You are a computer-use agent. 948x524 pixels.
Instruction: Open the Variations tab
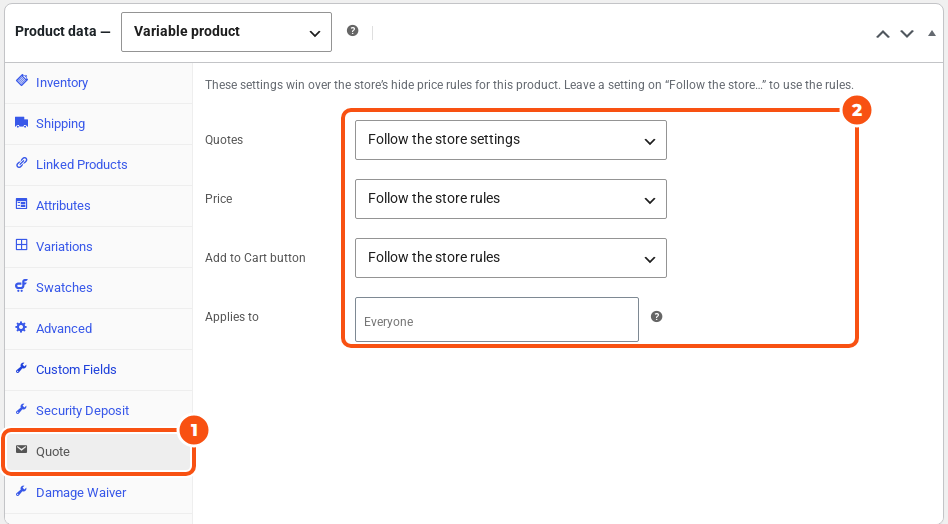[x=99, y=247]
